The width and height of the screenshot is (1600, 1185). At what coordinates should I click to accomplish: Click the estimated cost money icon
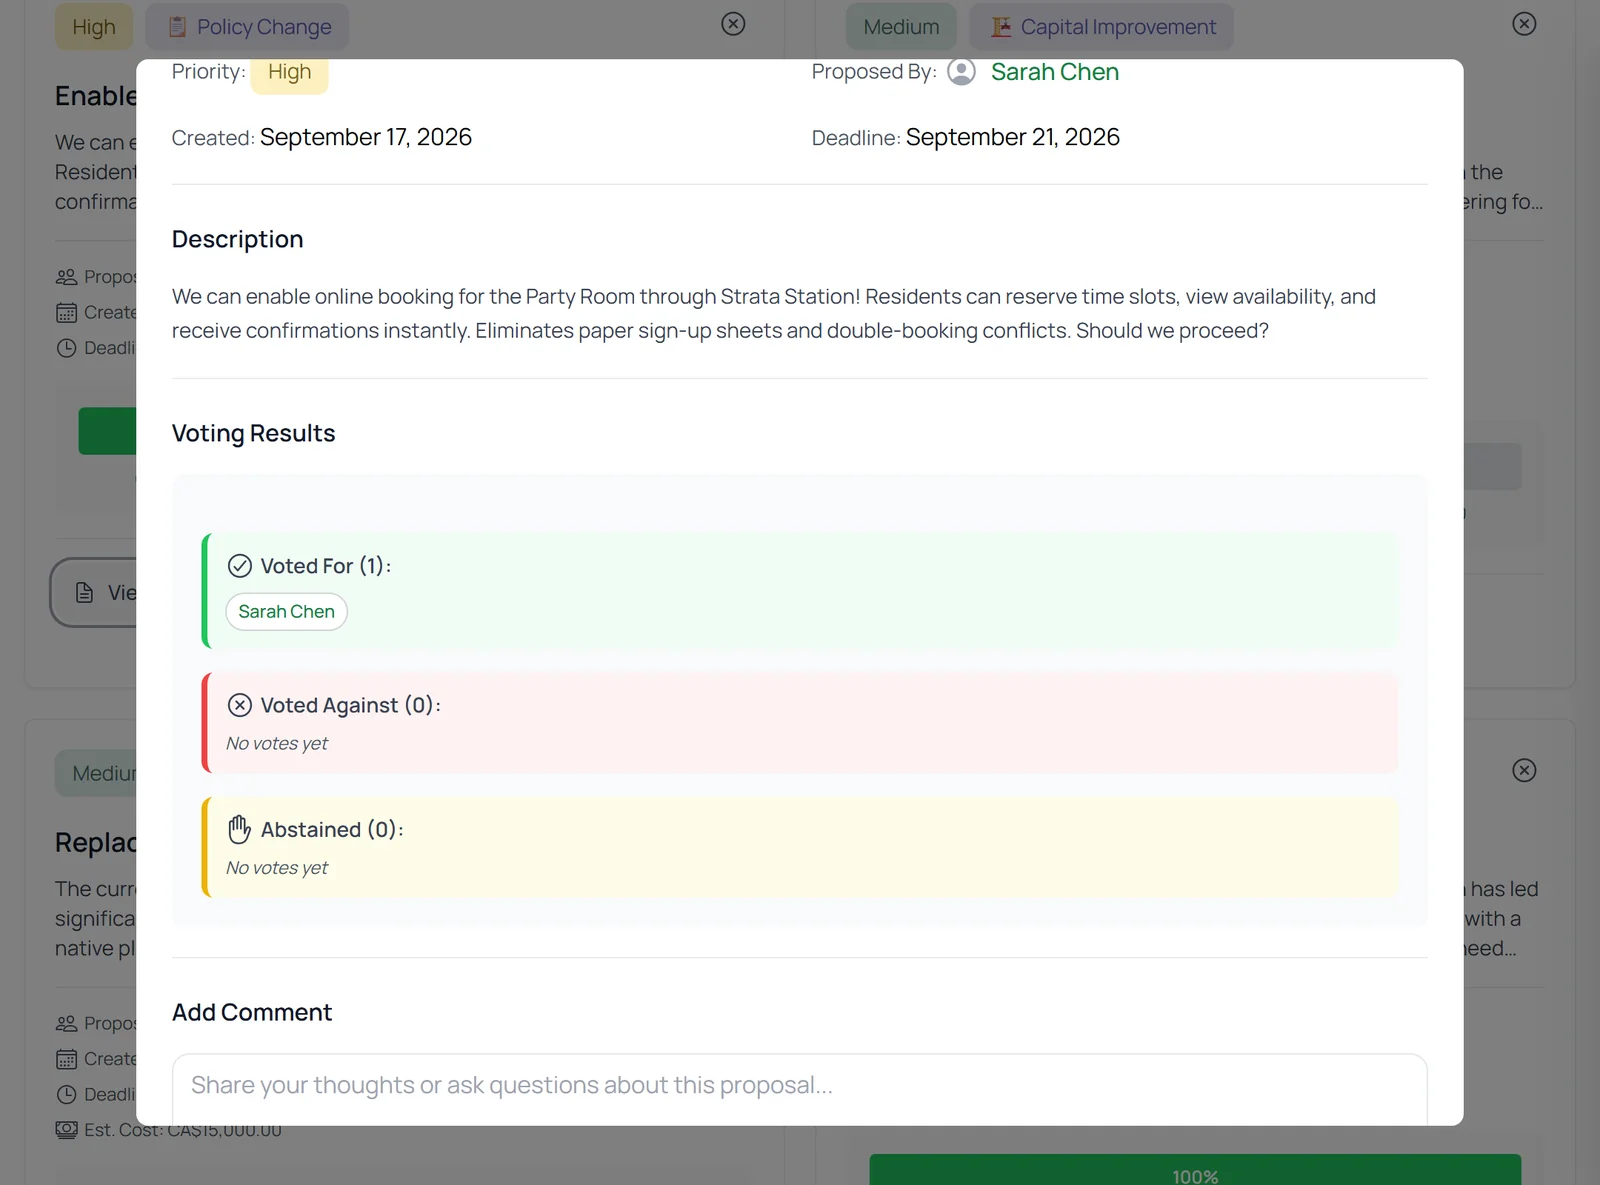66,1130
